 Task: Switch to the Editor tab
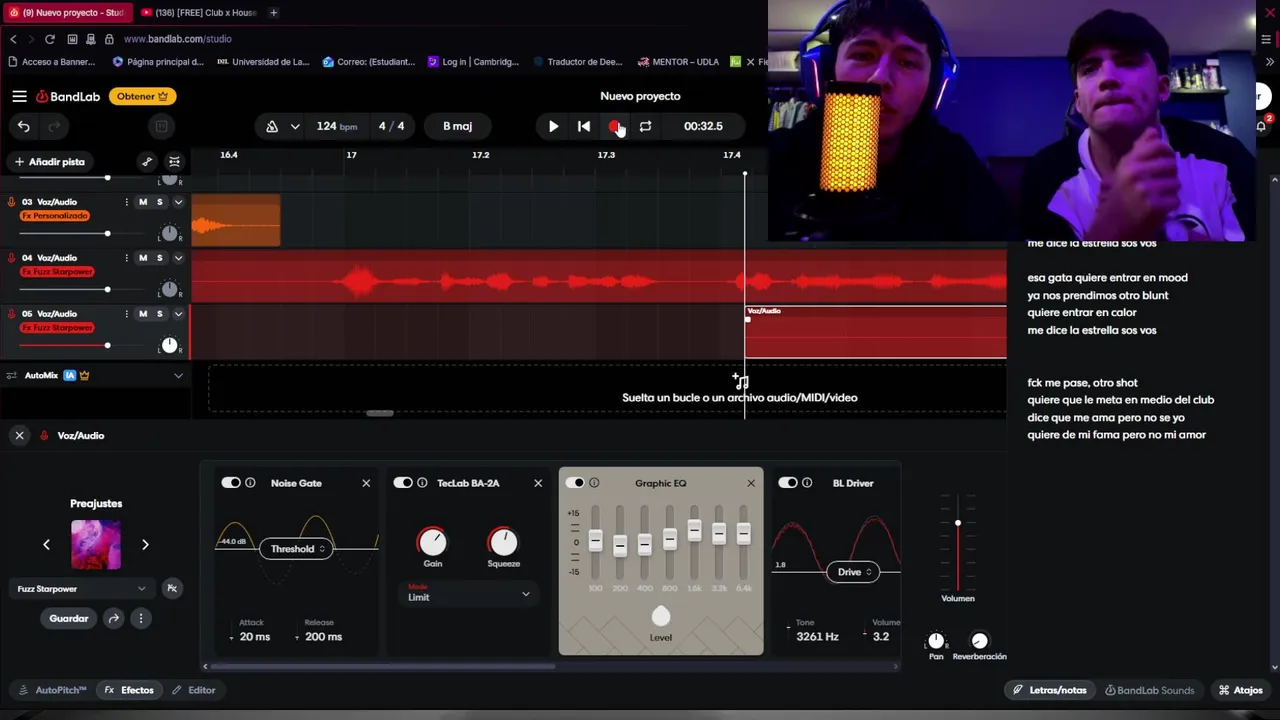193,690
